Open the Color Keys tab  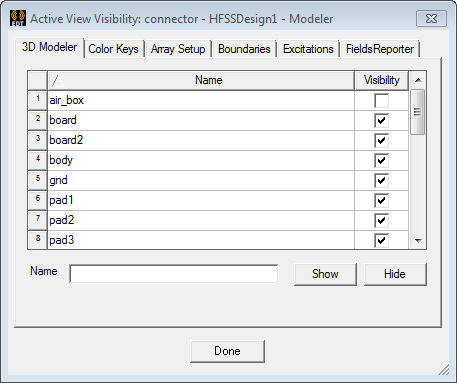click(x=113, y=49)
